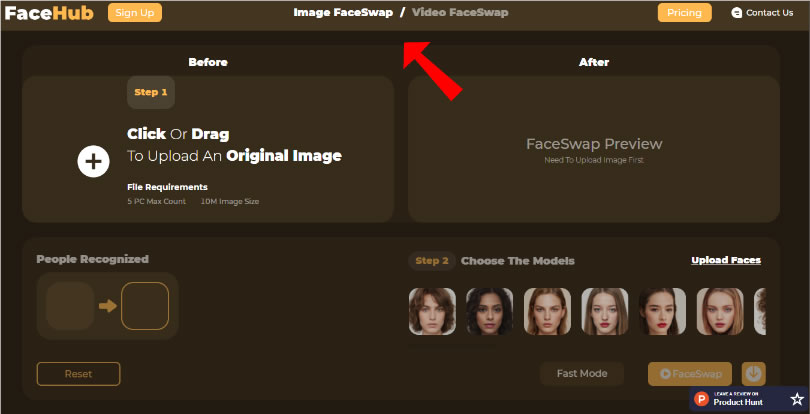Click the Upload Faces link
This screenshot has width=810, height=414.
726,260
